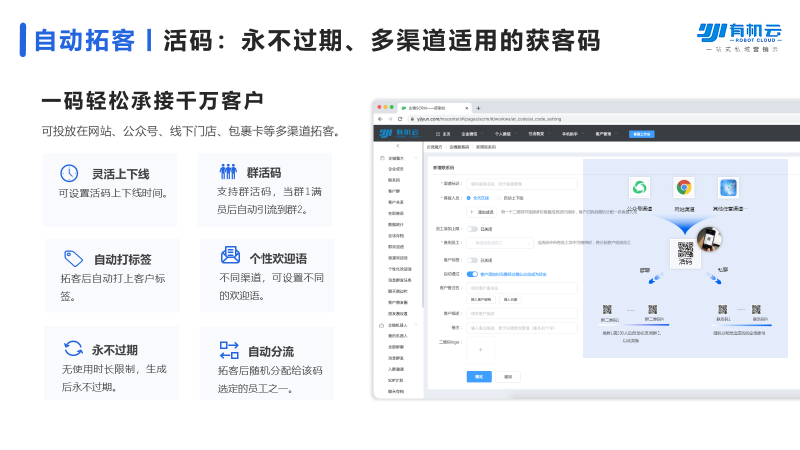
Task: Click the 渠道标识 name input field
Action: (x=522, y=184)
